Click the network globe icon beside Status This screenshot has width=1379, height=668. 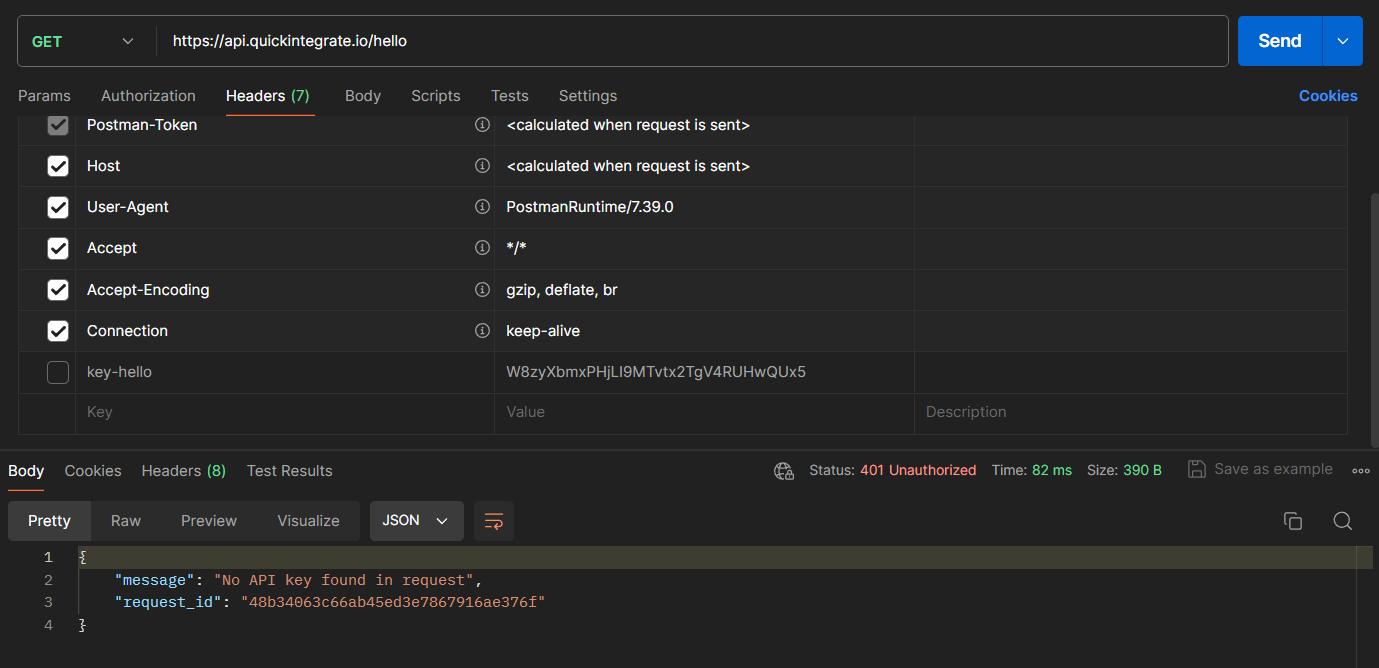click(x=784, y=470)
